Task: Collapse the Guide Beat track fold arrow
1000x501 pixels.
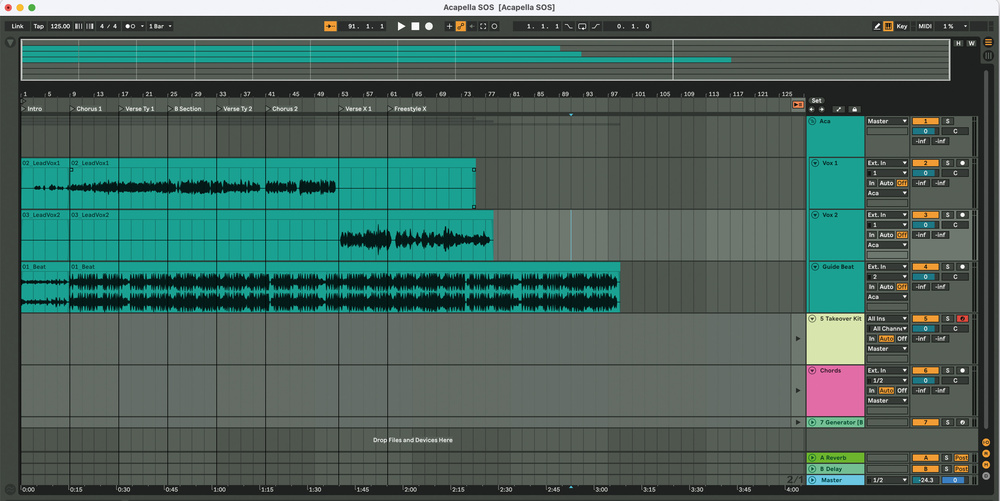Action: (815, 266)
